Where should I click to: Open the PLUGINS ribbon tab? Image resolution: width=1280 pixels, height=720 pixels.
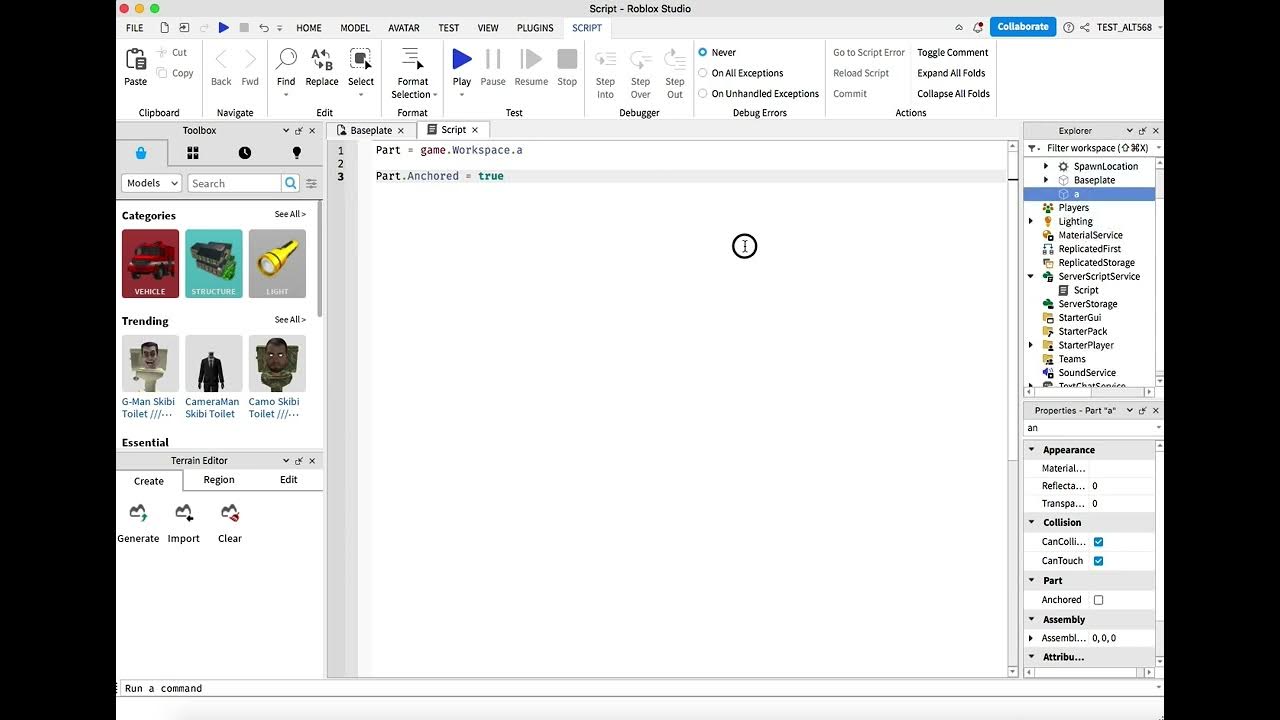(535, 28)
